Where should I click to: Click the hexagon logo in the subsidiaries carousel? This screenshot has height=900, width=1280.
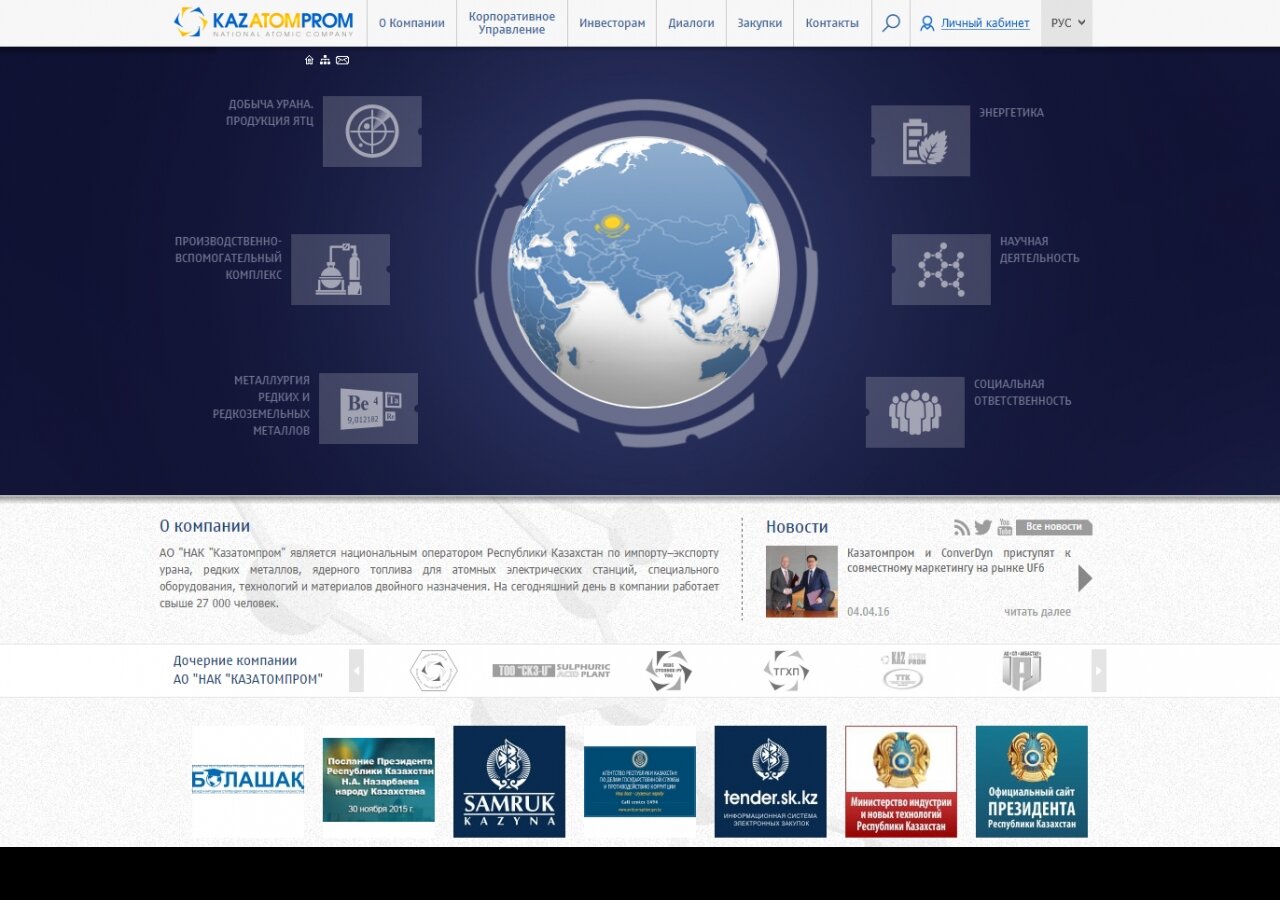point(434,670)
